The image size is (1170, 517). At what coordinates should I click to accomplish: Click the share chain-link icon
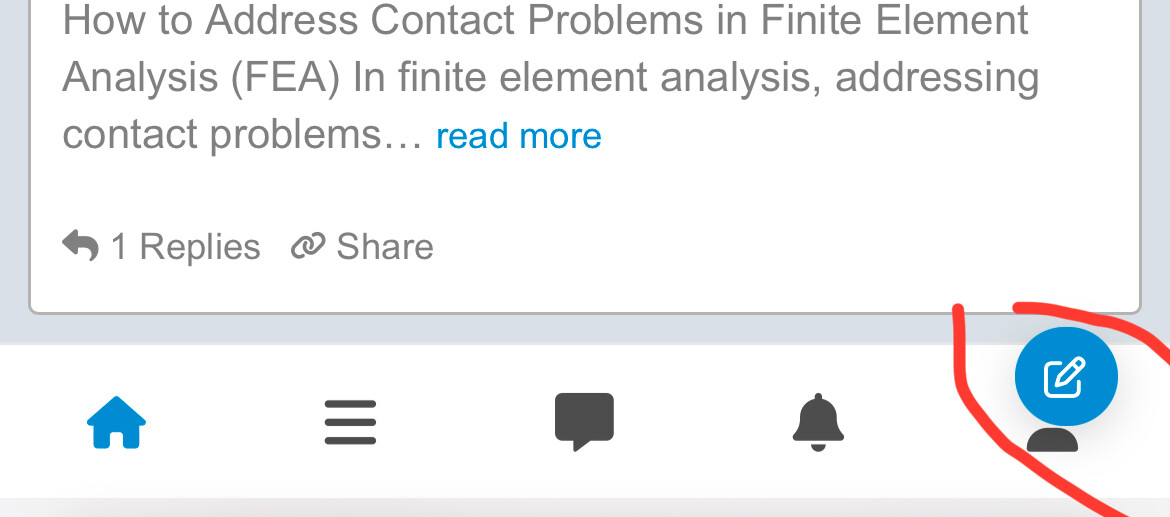point(308,246)
